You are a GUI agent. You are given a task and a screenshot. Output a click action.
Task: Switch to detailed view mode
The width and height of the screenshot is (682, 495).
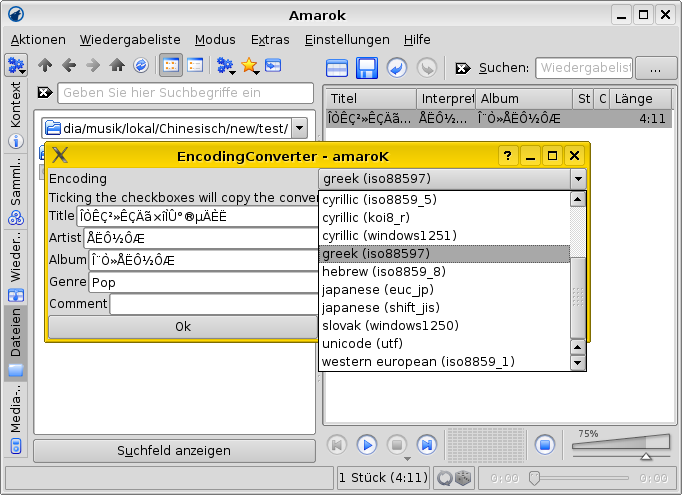(x=195, y=66)
